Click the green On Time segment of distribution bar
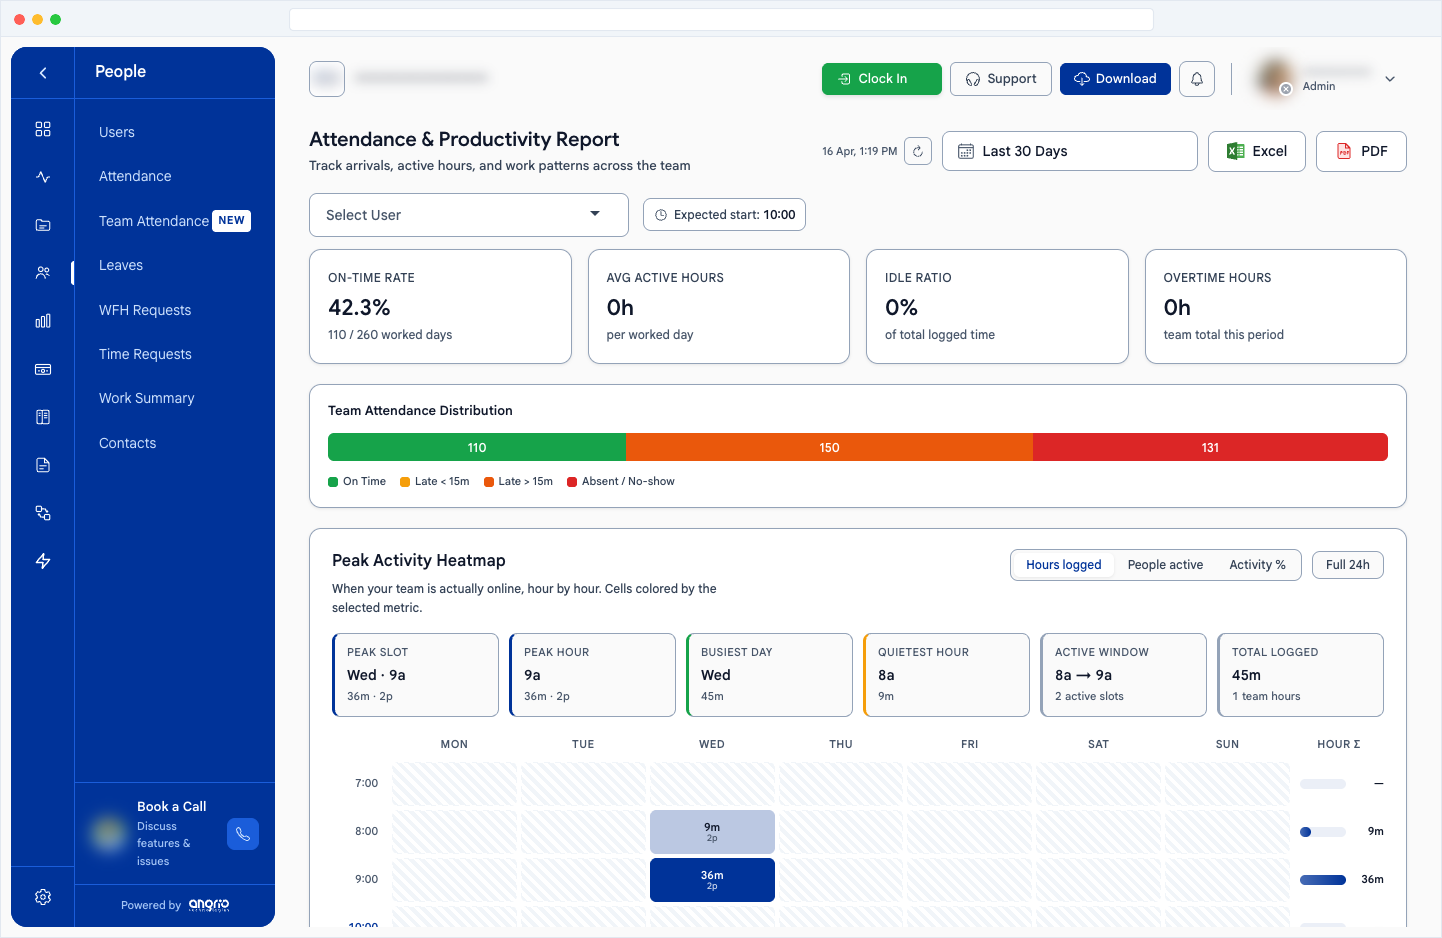The height and width of the screenshot is (938, 1442). tap(477, 447)
